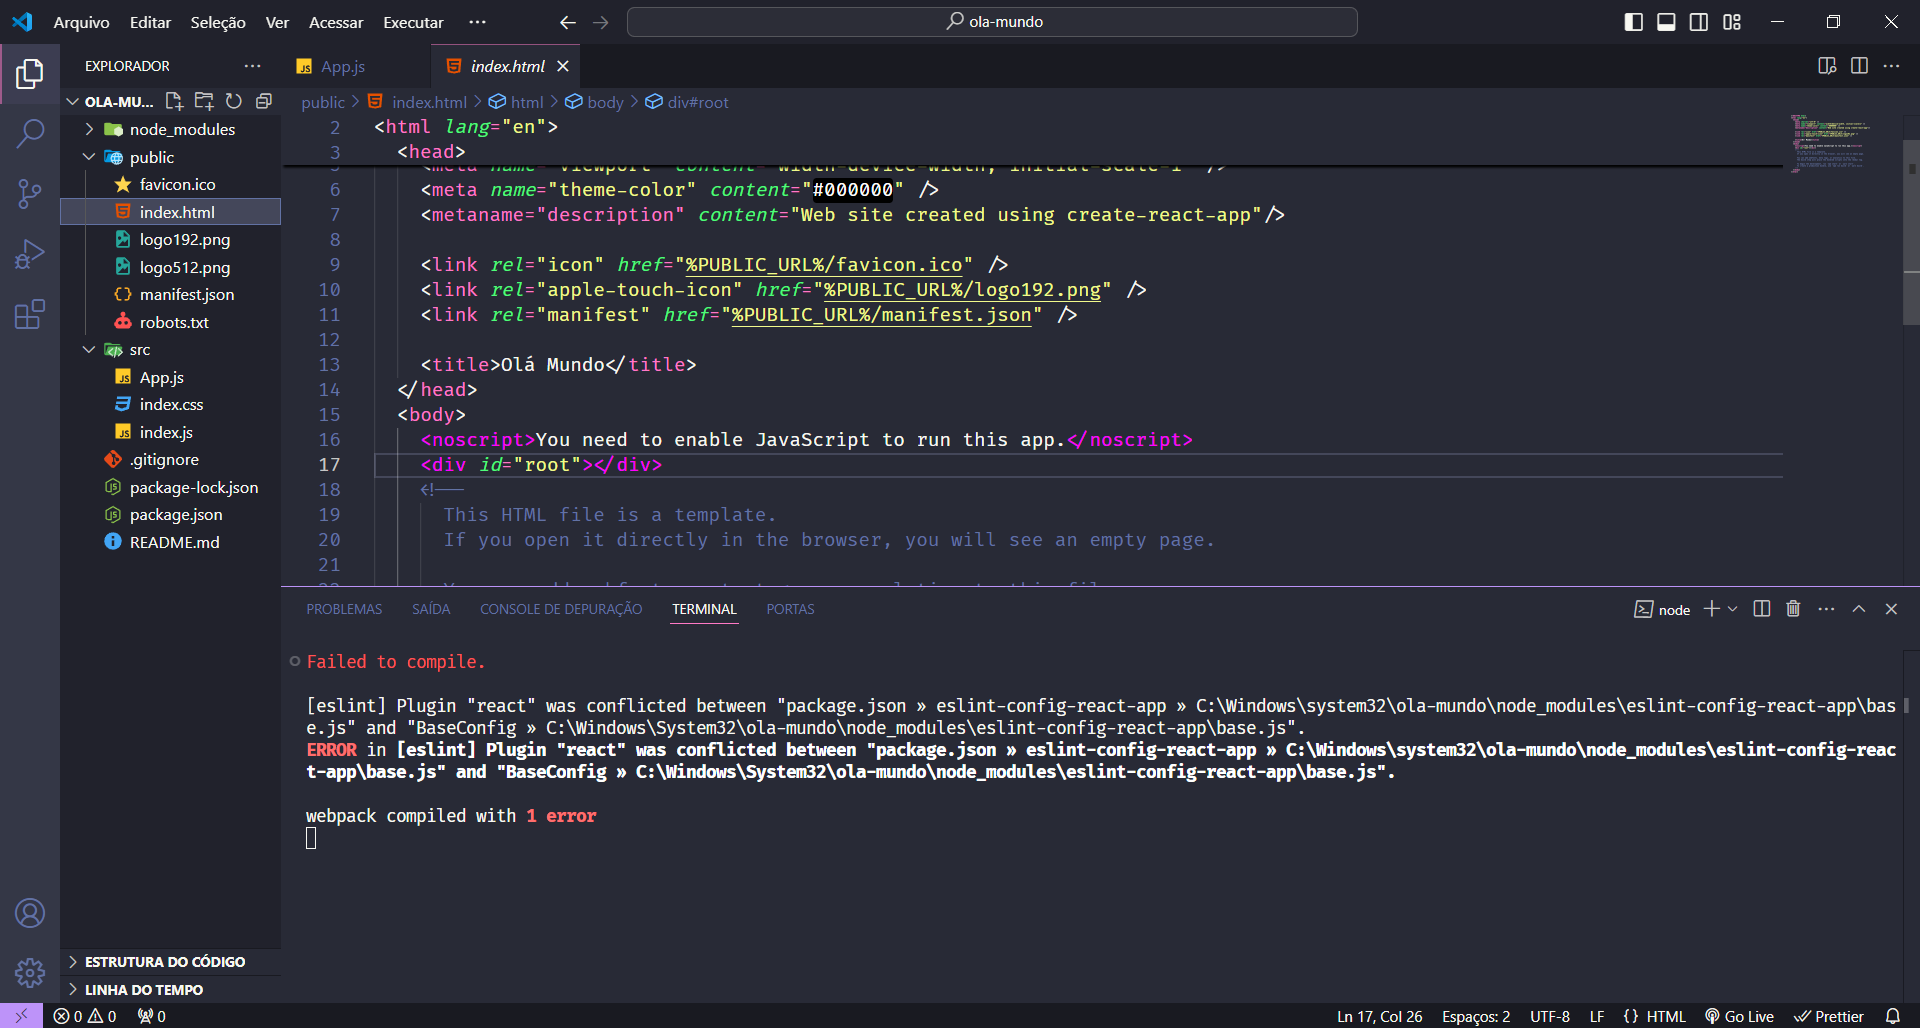Go forward with the navigation arrow
The height and width of the screenshot is (1028, 1920).
pyautogui.click(x=601, y=22)
